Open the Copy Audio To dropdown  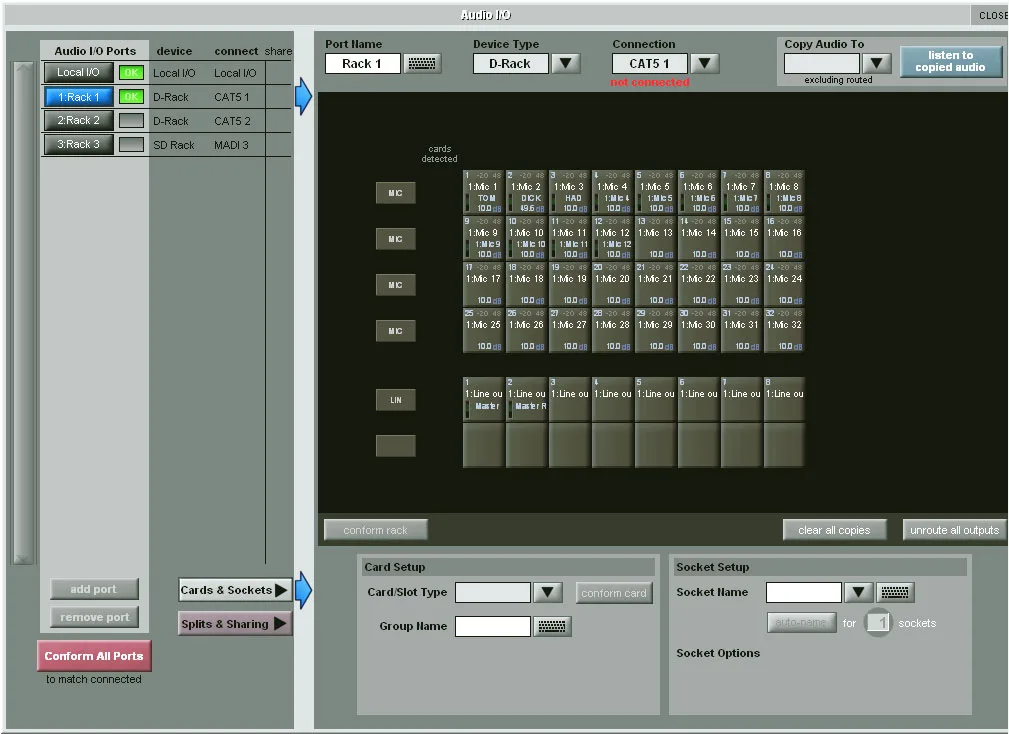pos(876,64)
